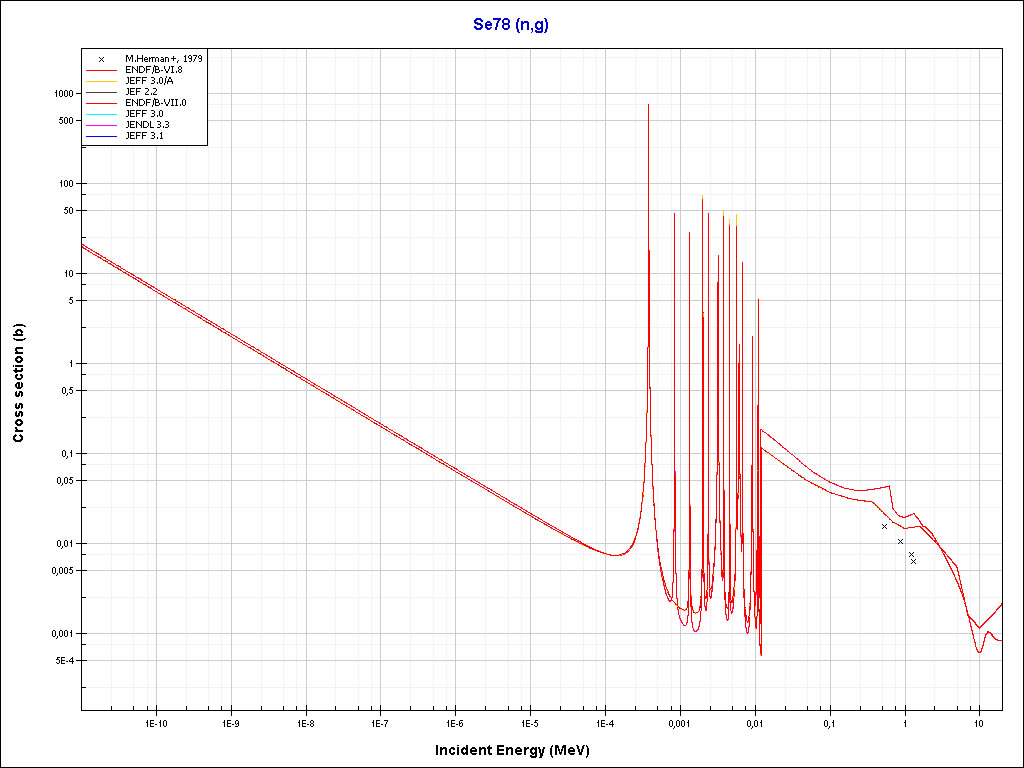Click the 1E-5 tick label on x-axis
The image size is (1024, 768).
[x=529, y=723]
